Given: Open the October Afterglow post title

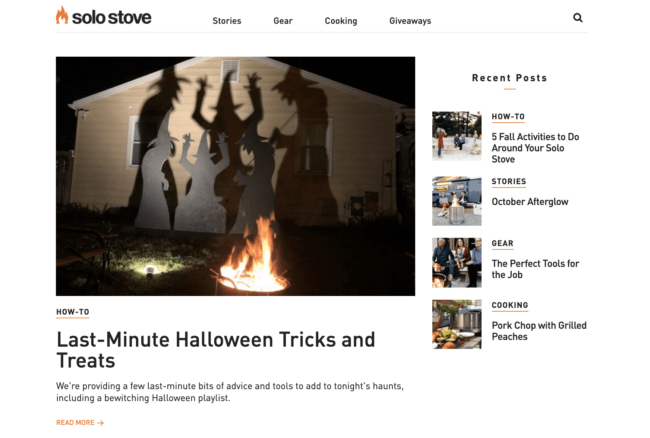Looking at the screenshot, I should click(x=529, y=202).
